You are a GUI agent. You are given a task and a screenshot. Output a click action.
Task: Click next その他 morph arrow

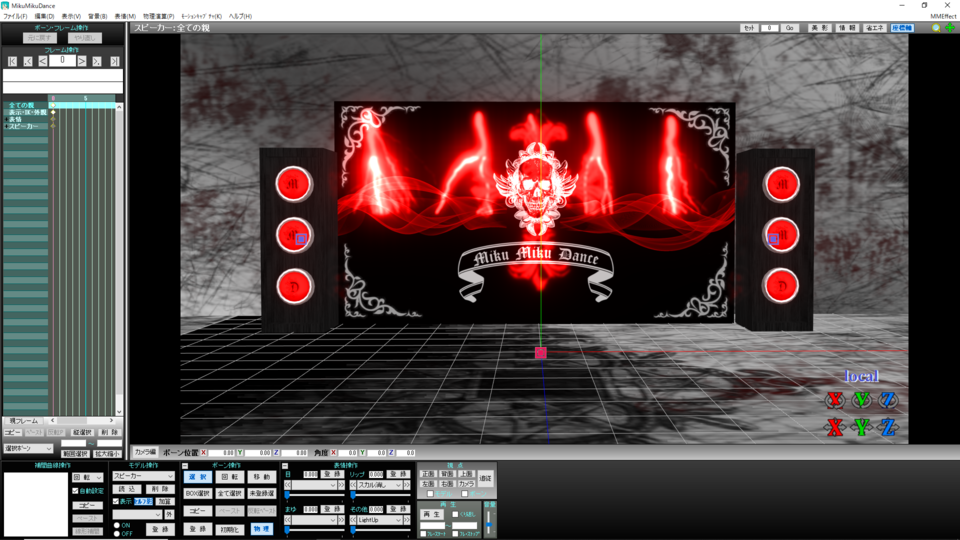point(407,520)
